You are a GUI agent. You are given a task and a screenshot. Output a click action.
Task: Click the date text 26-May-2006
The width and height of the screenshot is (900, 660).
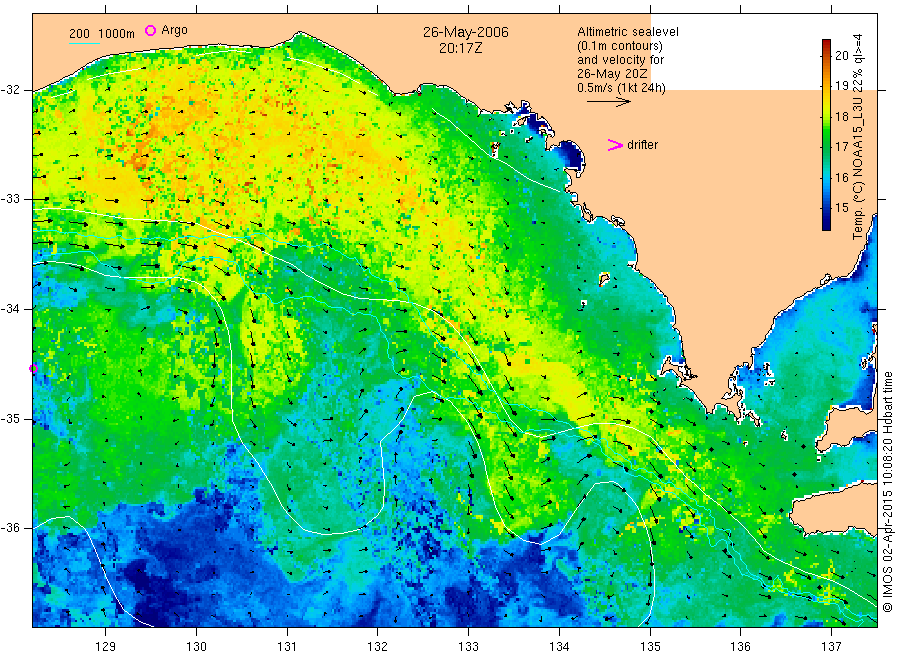465,32
